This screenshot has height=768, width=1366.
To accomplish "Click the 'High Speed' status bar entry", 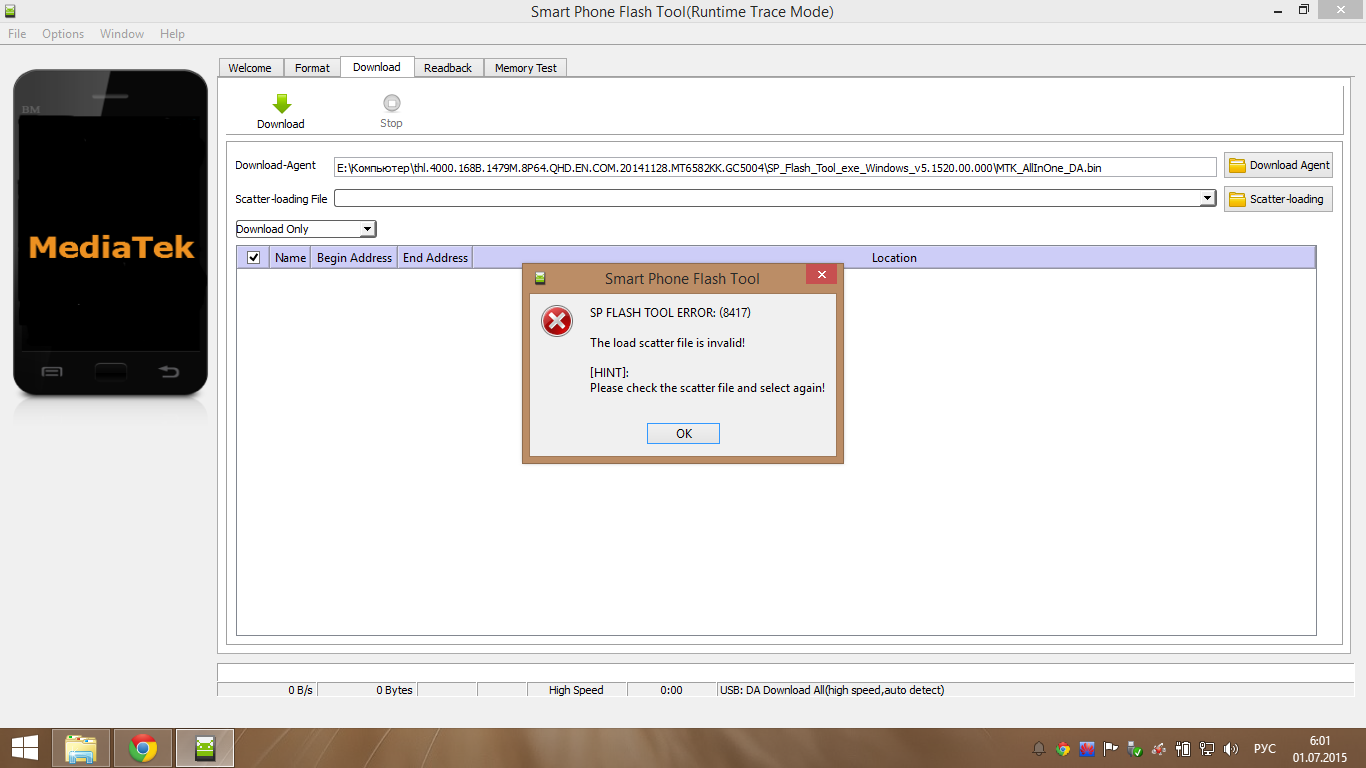I will pos(577,690).
